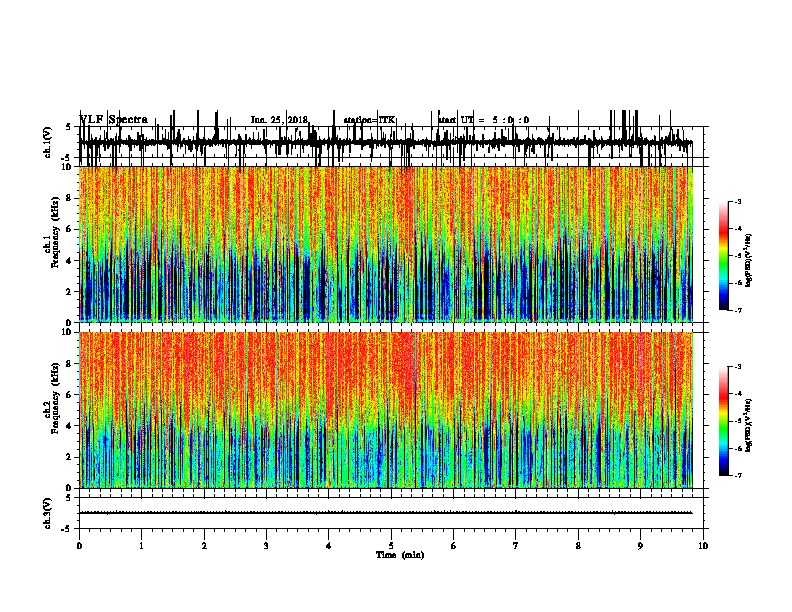Click the time axis tick label "8"
The width and height of the screenshot is (792, 612).
pos(578,546)
